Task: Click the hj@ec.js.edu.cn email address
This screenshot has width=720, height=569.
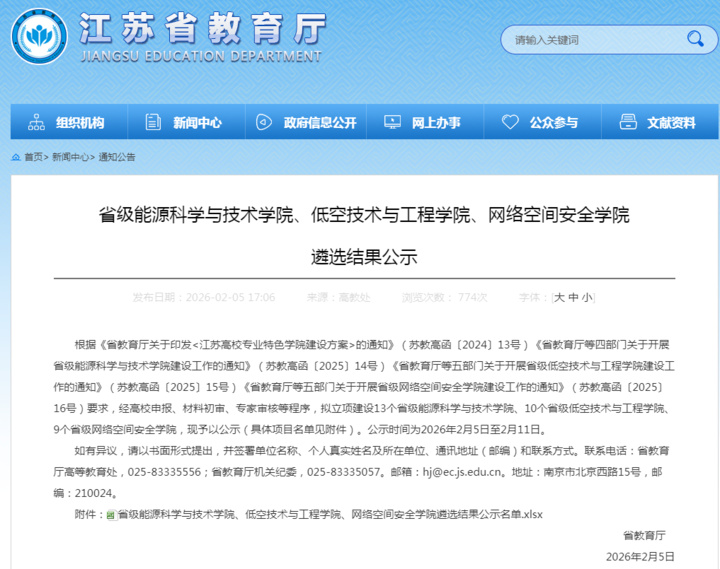Action: click(458, 471)
